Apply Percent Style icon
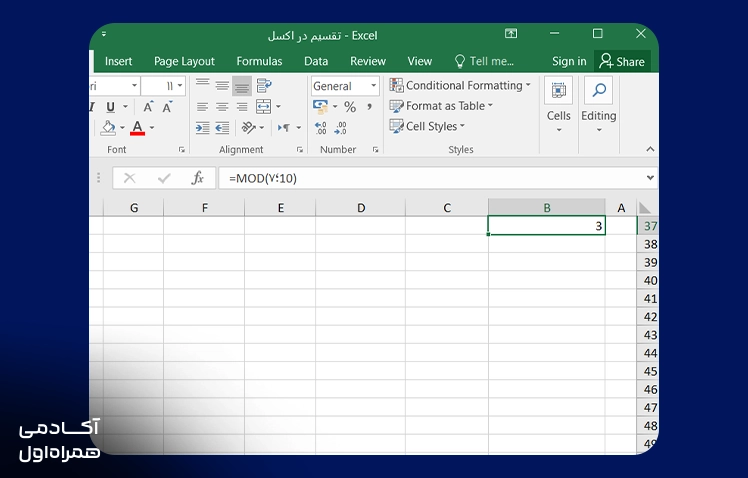The image size is (748, 478). [x=350, y=107]
